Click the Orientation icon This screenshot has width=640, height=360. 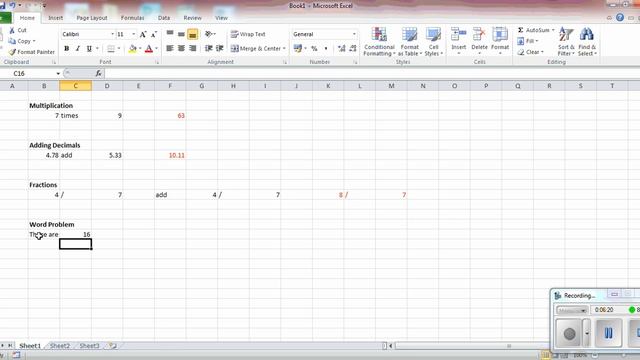pos(209,34)
